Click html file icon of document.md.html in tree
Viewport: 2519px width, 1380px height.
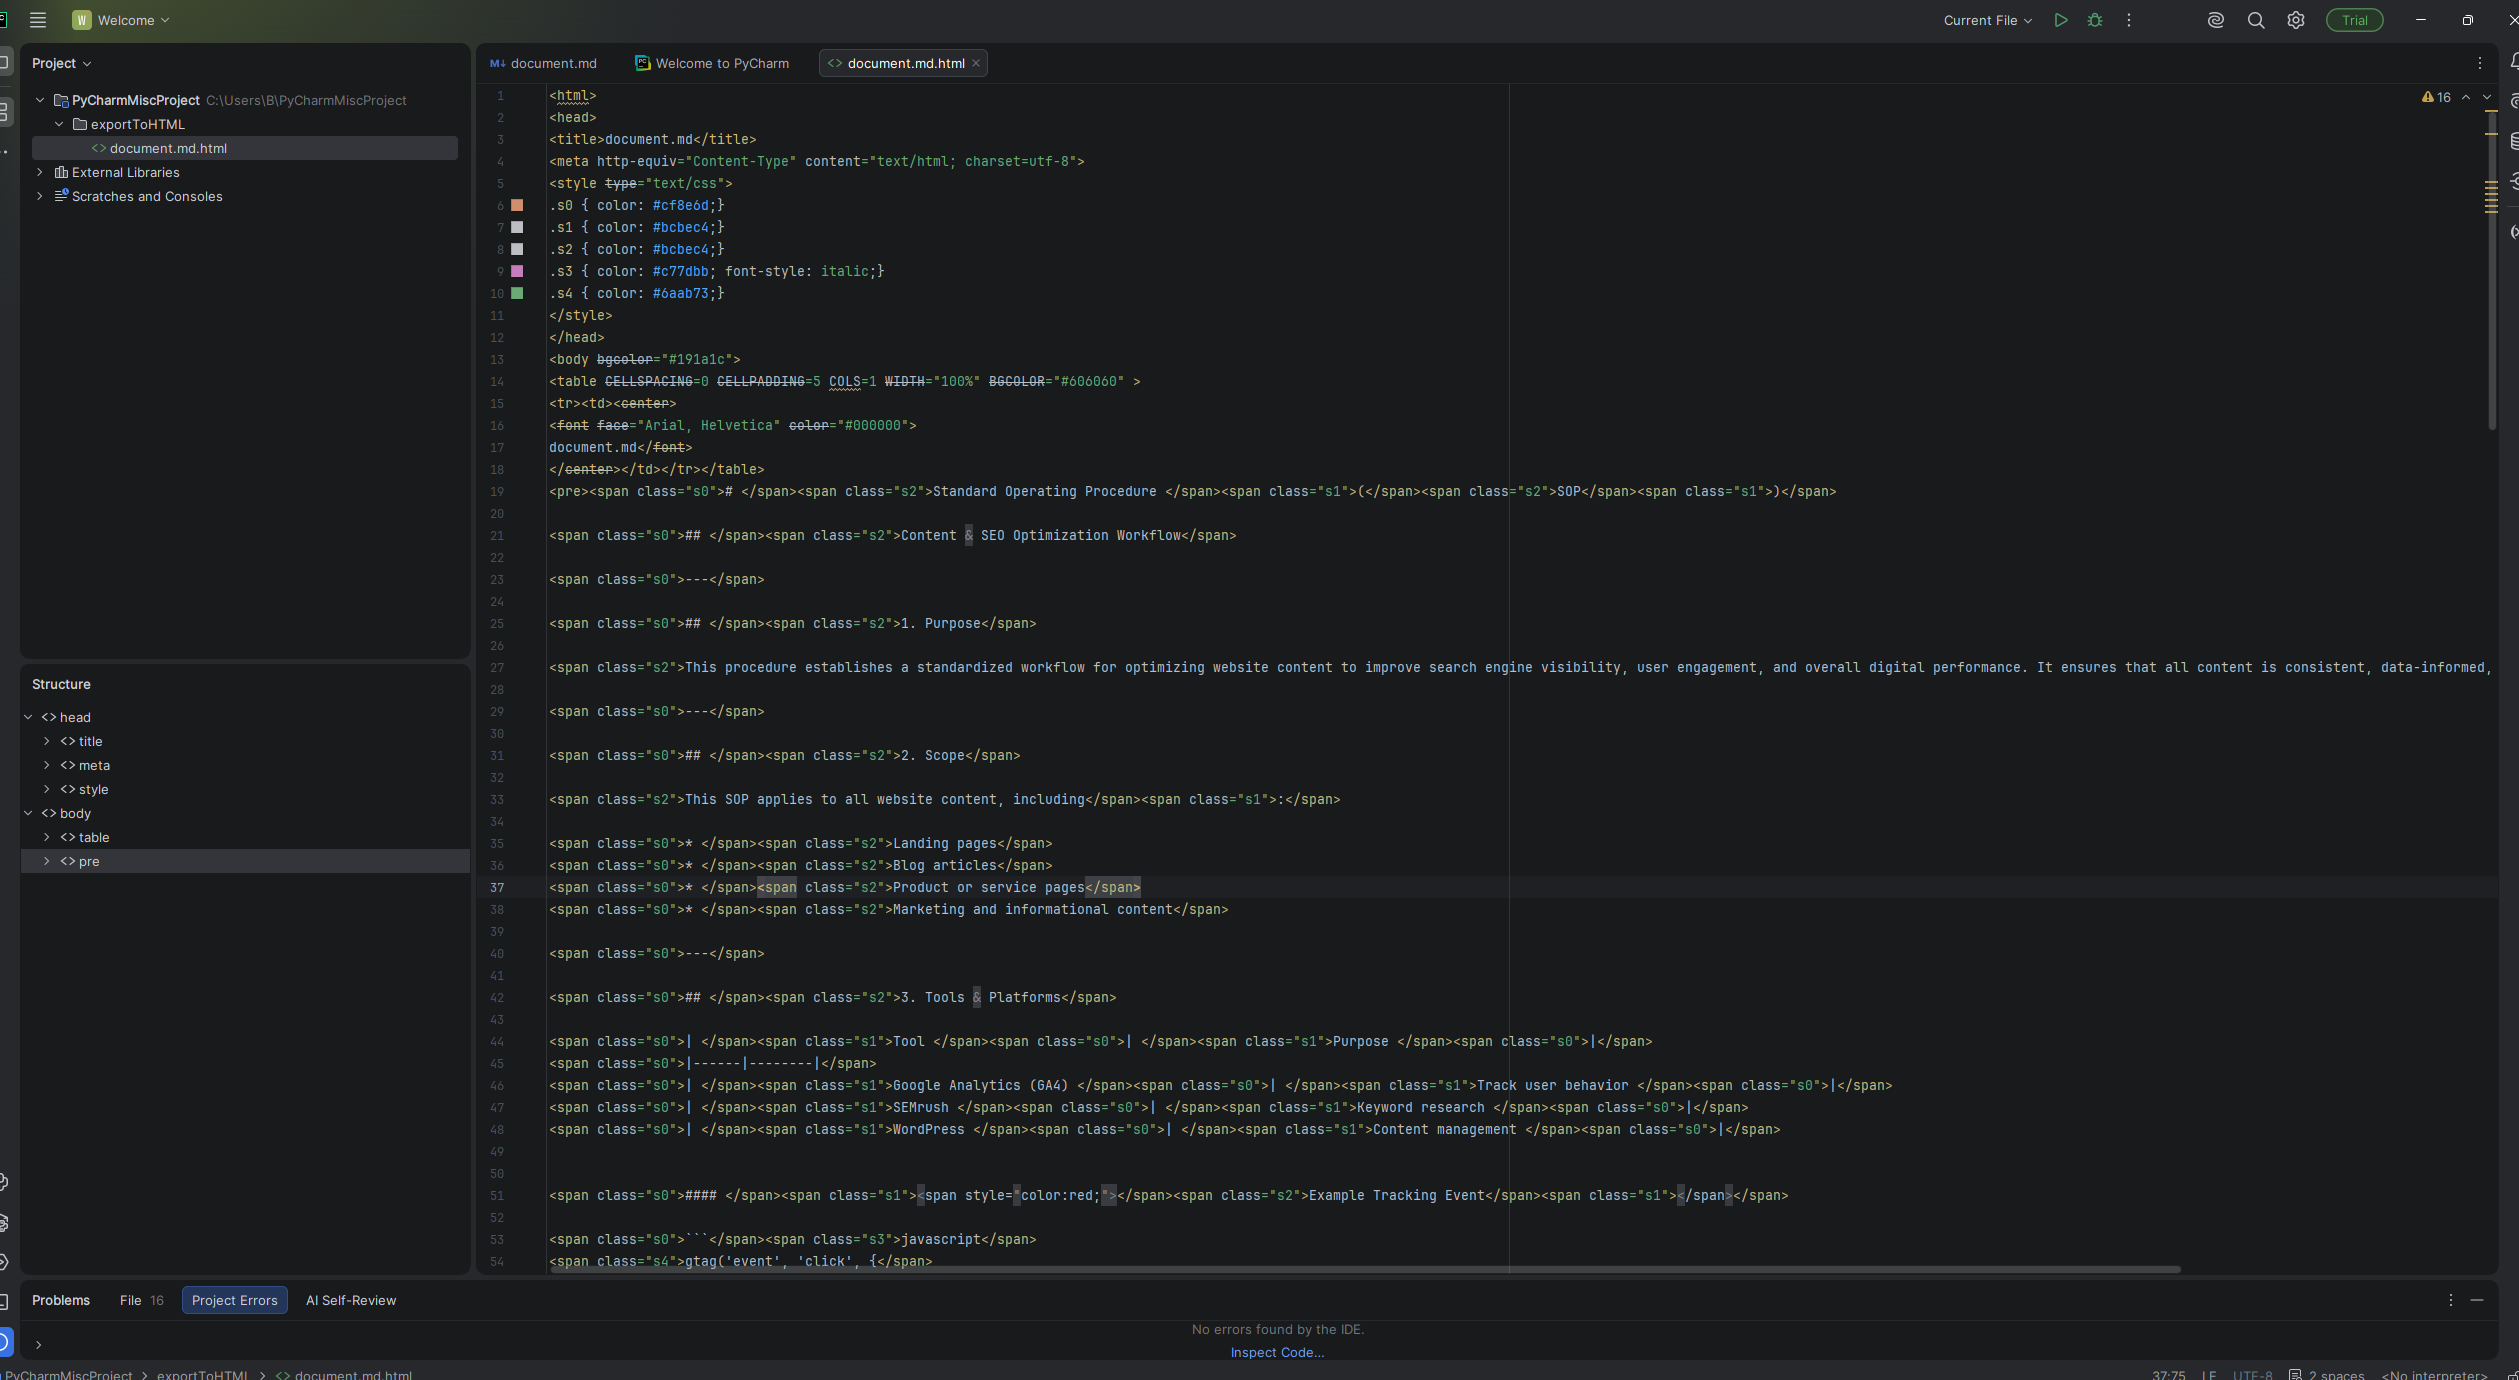(99, 148)
